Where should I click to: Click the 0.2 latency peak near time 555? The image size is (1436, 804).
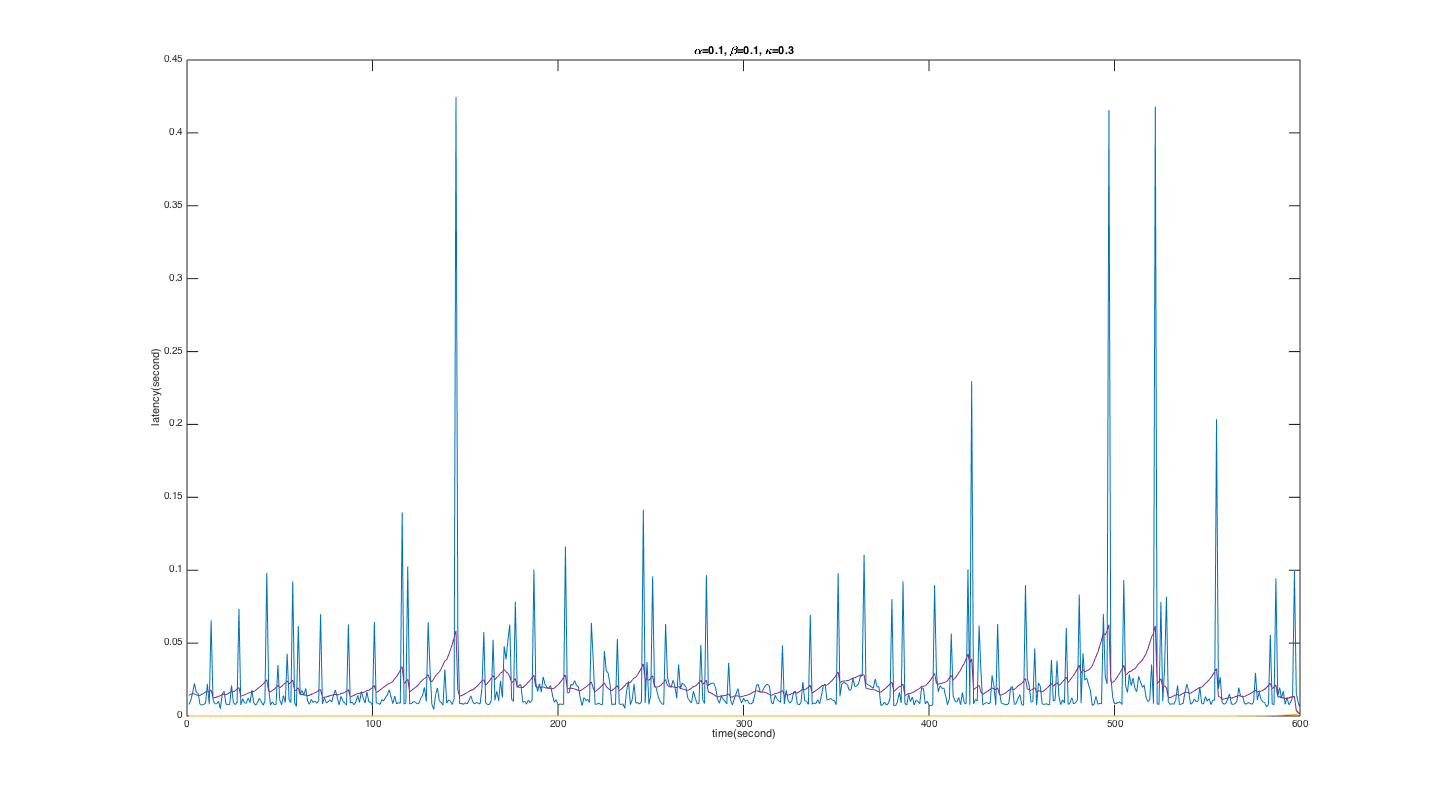(1216, 420)
